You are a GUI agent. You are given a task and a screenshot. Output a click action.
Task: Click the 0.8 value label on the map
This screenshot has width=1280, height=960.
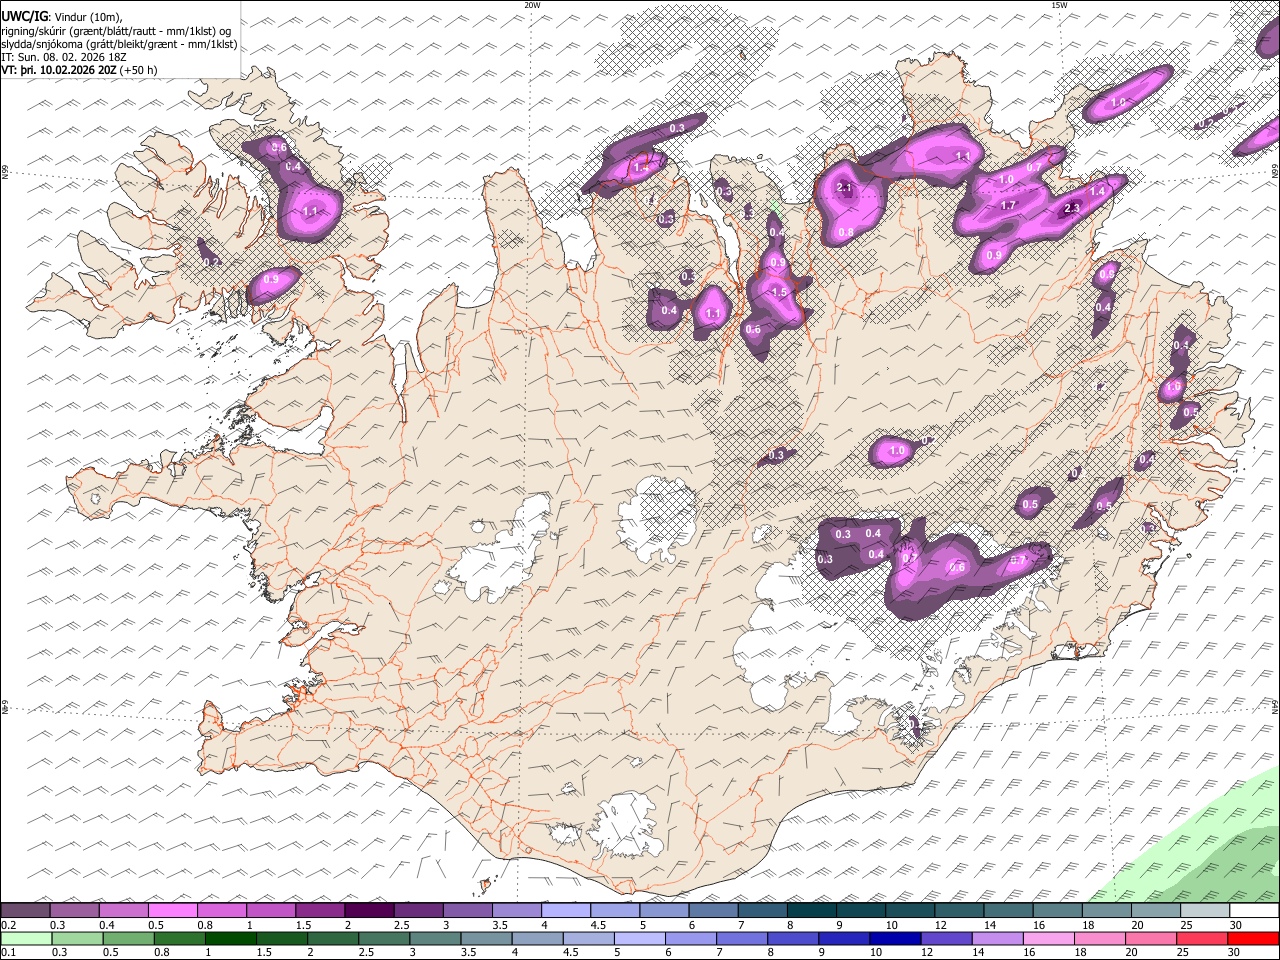[846, 232]
